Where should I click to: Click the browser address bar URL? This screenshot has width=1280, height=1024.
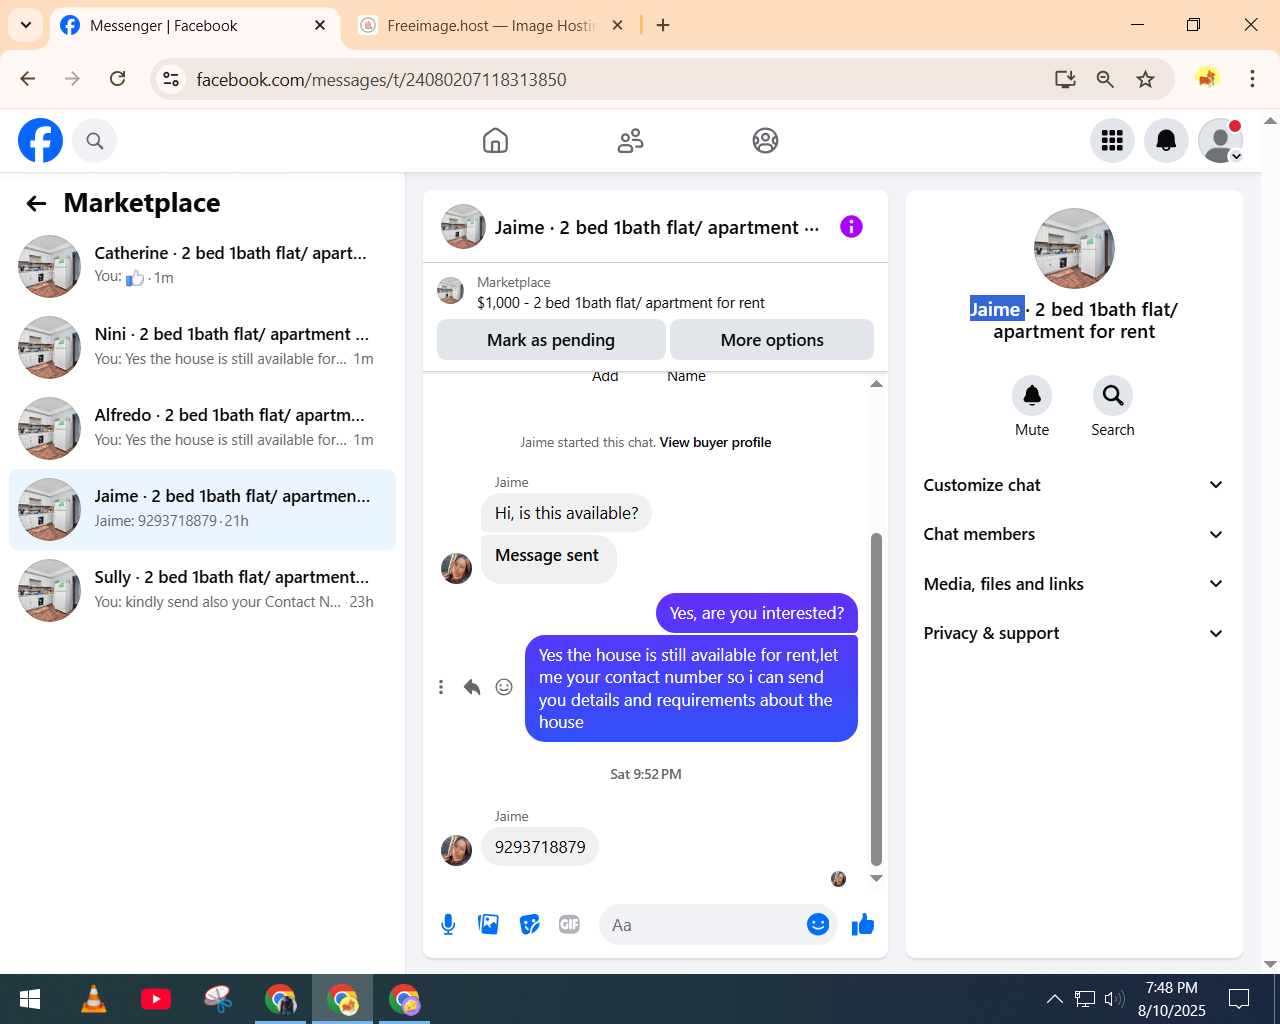coord(381,79)
